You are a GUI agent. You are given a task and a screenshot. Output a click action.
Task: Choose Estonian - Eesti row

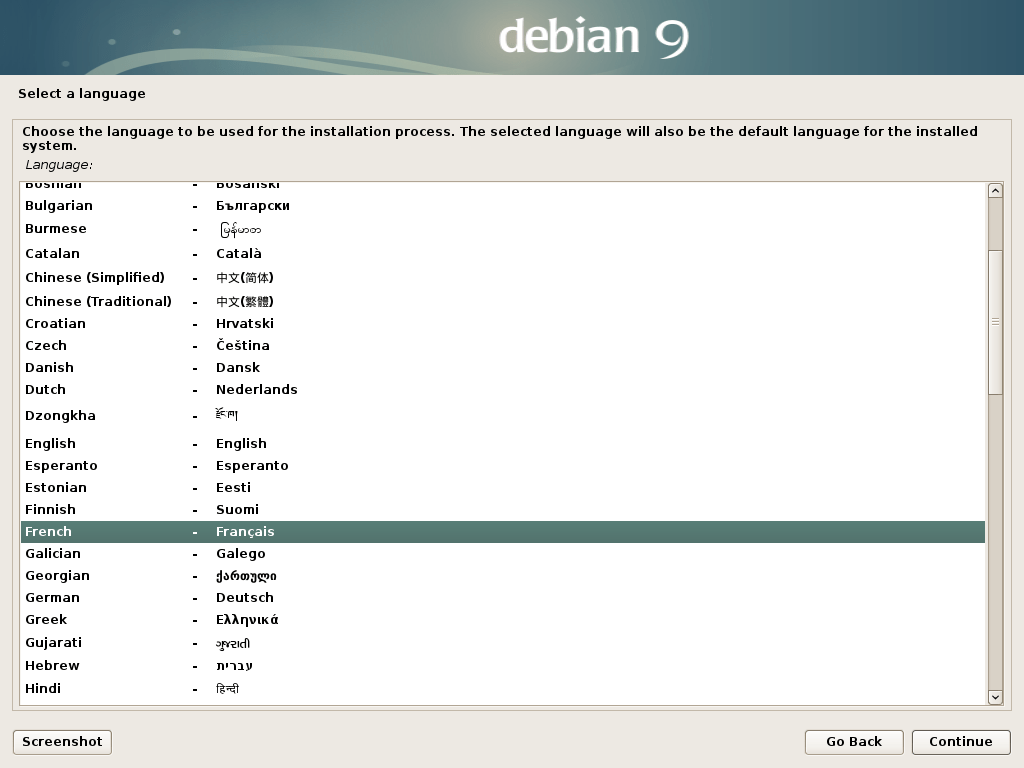[503, 488]
